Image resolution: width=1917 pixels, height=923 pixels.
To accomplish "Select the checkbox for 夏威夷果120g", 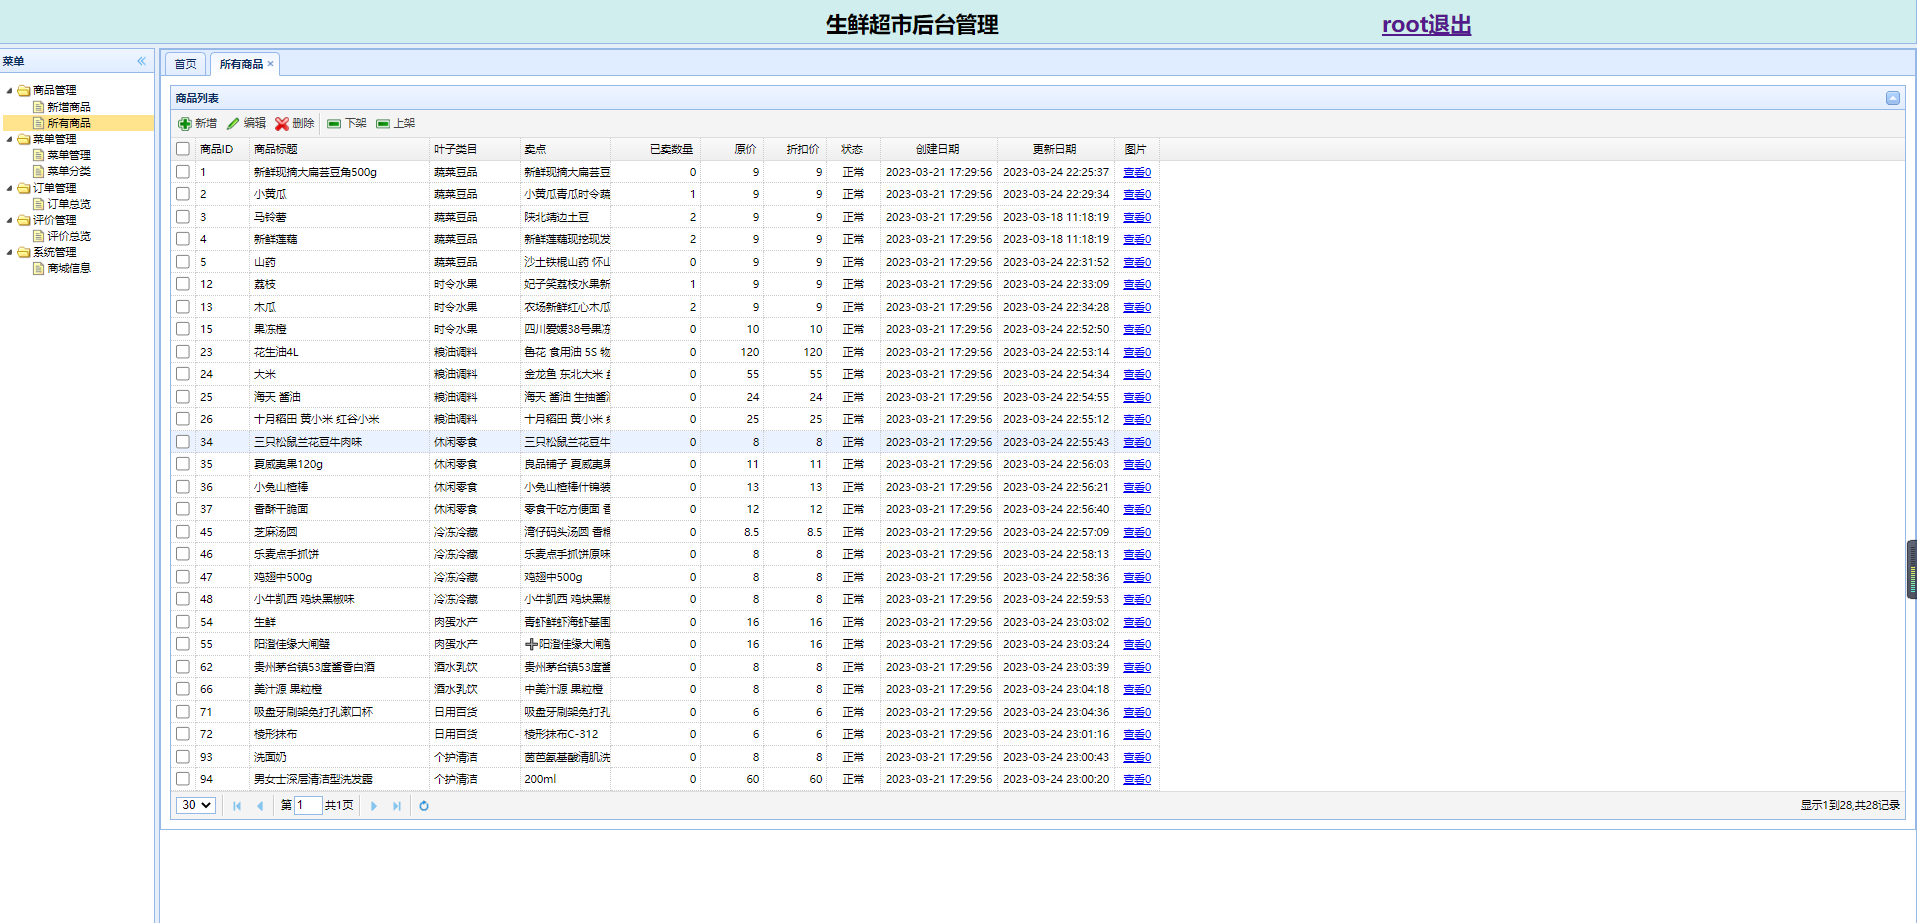I will [183, 464].
